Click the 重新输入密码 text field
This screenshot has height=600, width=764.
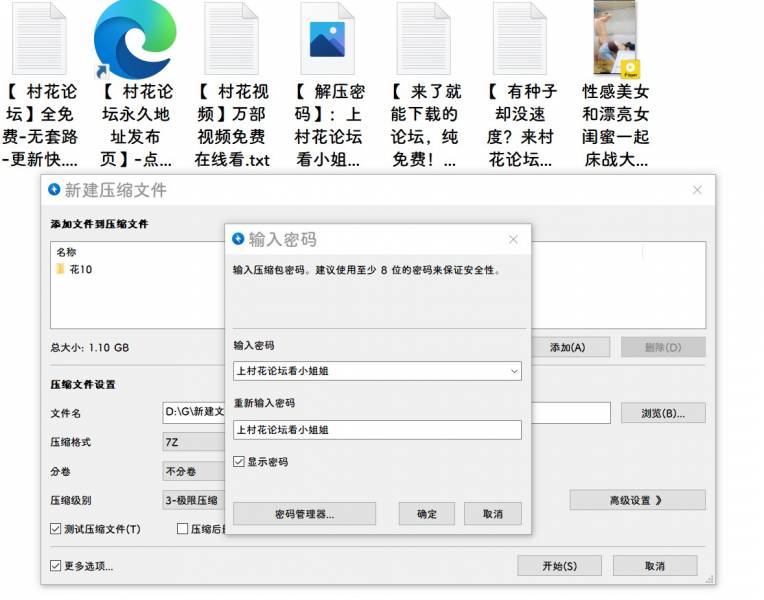pos(377,430)
